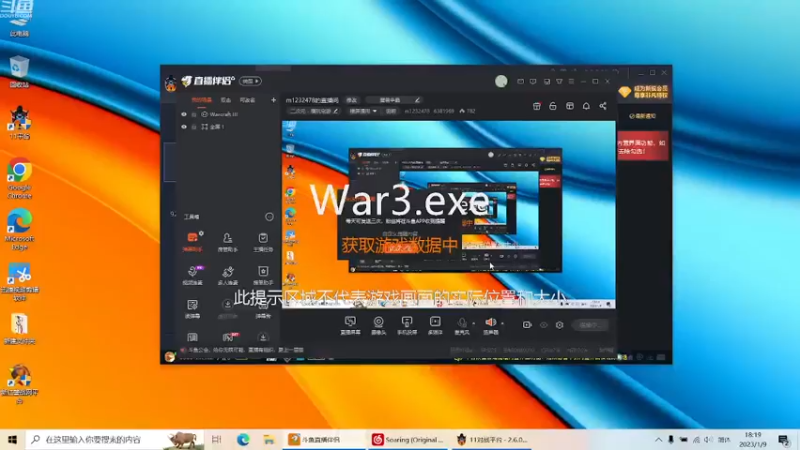Image resolution: width=800 pixels, height=450 pixels.
Task: Mute the microphone icon
Action: point(462,322)
